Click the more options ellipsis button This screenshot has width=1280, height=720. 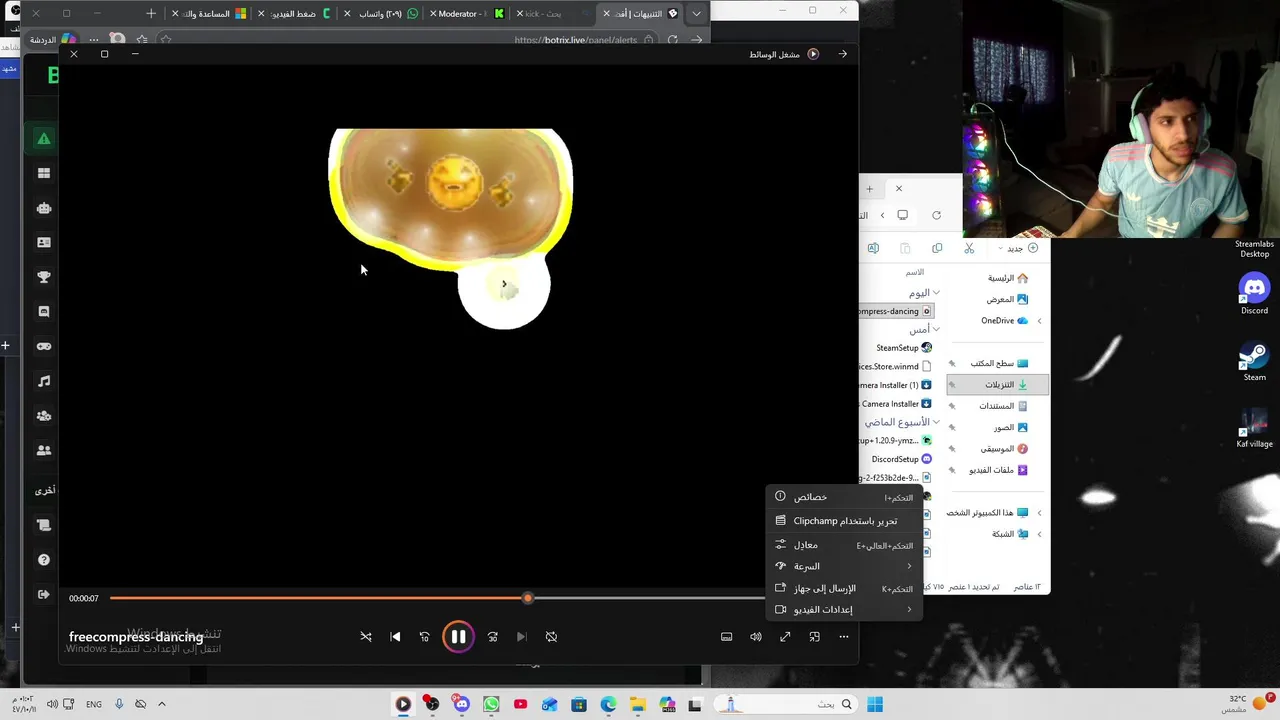[x=844, y=636]
